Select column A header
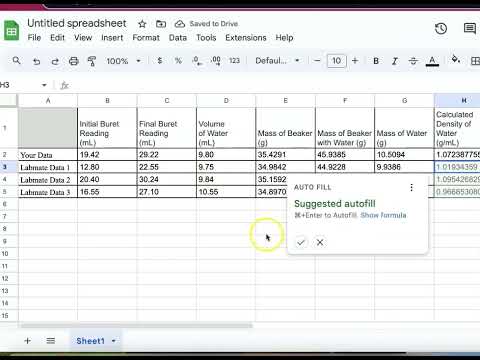 (48, 100)
